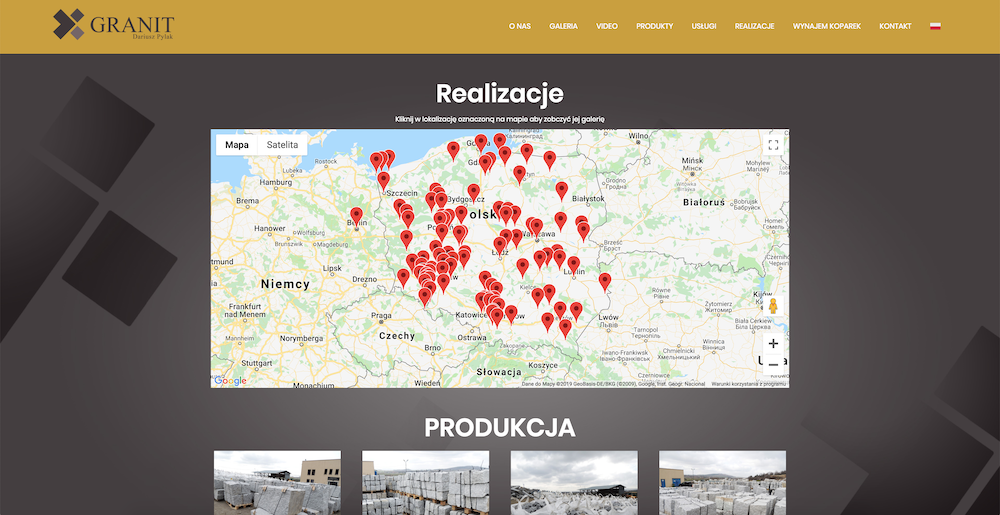Screen dimensions: 1000x515
Task: Open the last production photo thumbnail
Action: [722, 482]
